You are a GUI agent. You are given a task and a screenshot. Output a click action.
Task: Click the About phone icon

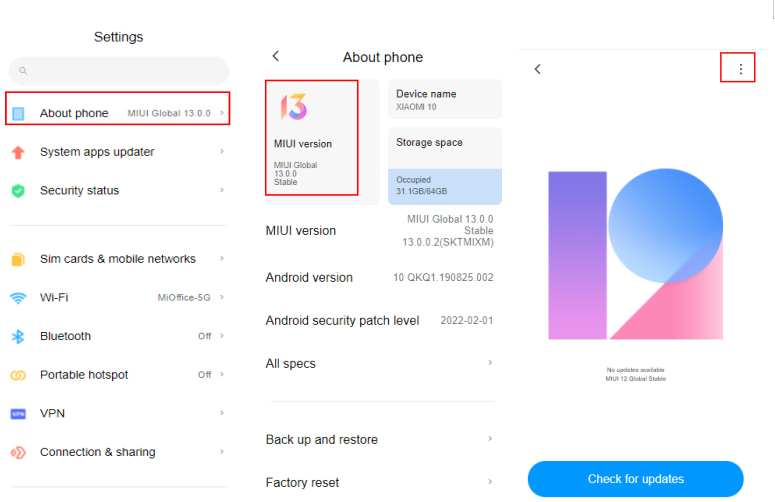18,113
